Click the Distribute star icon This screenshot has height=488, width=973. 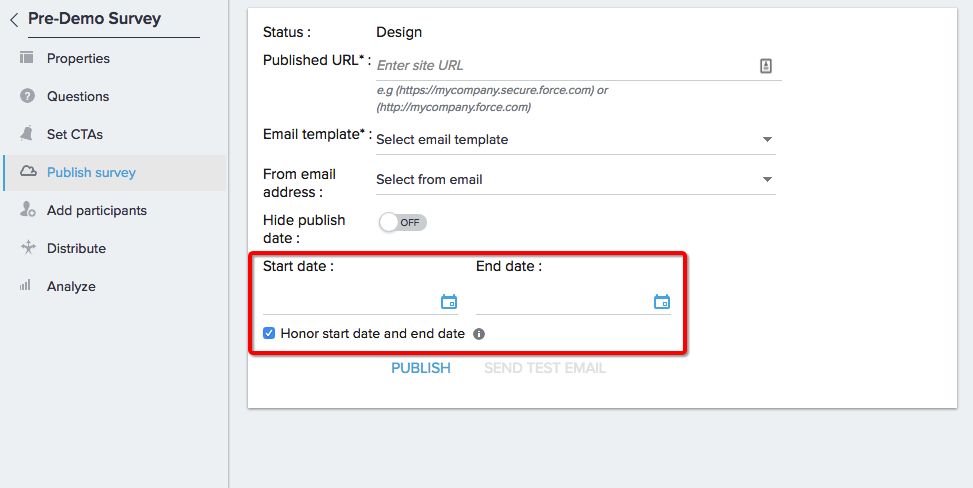(x=28, y=247)
